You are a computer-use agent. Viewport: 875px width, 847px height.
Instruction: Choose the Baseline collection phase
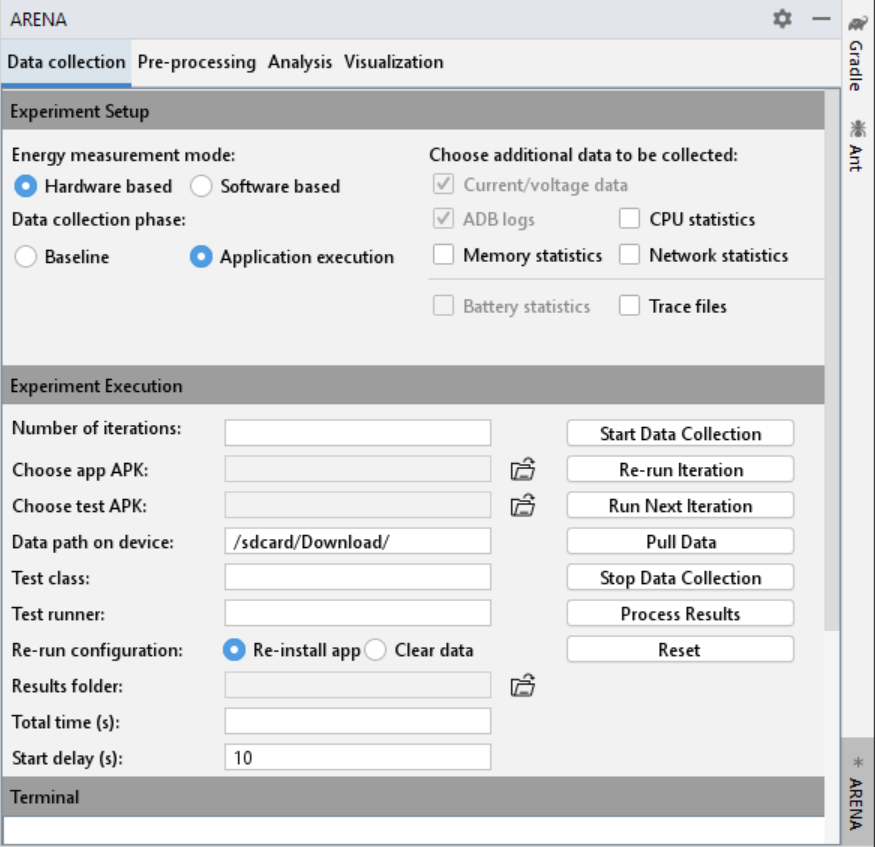pyautogui.click(x=26, y=257)
